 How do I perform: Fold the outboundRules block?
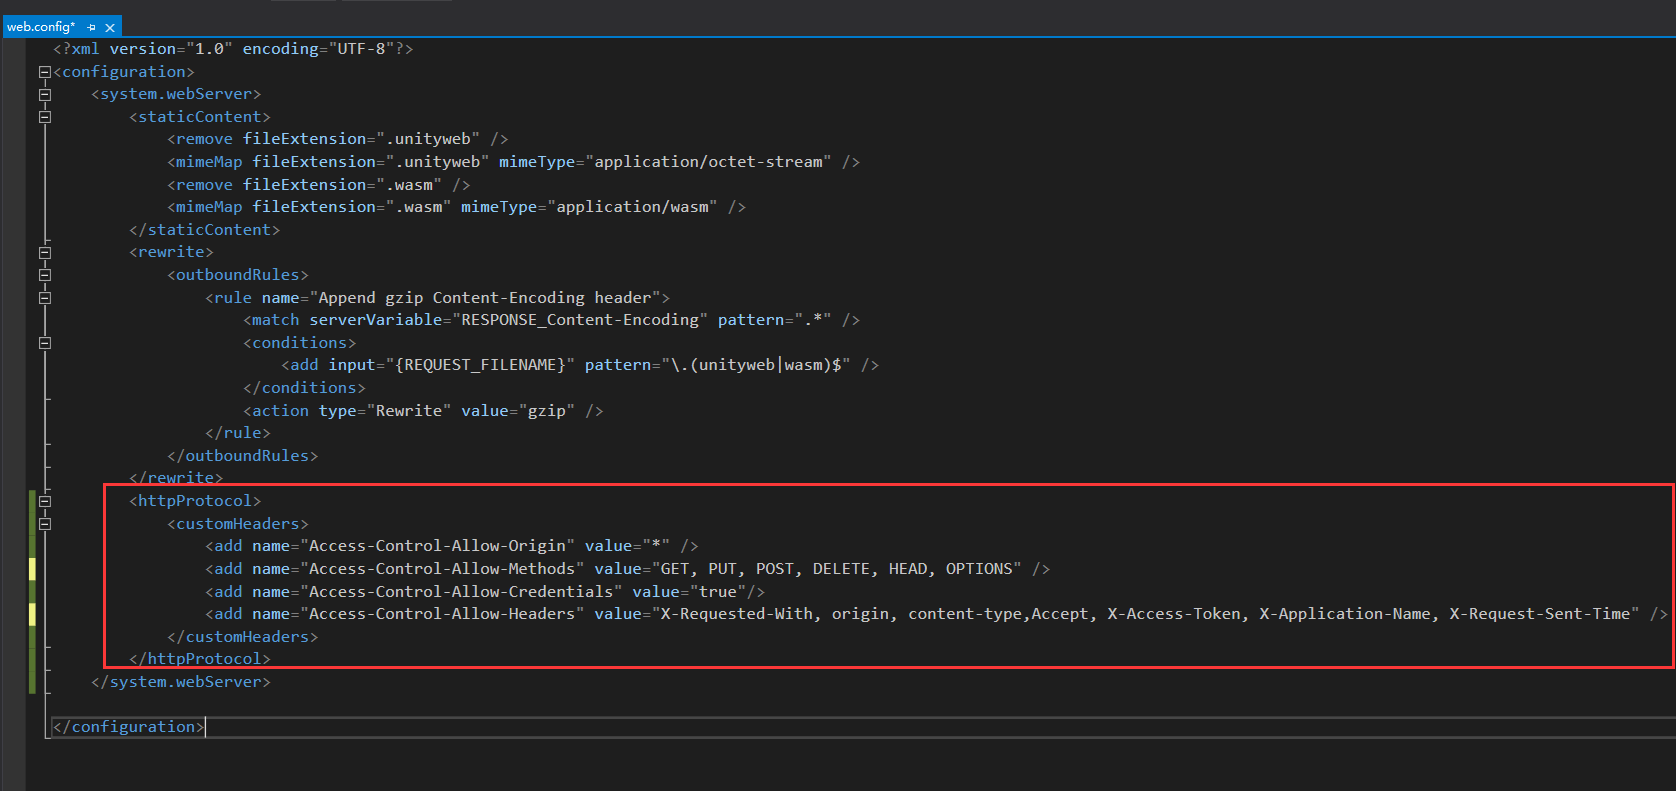[44, 275]
